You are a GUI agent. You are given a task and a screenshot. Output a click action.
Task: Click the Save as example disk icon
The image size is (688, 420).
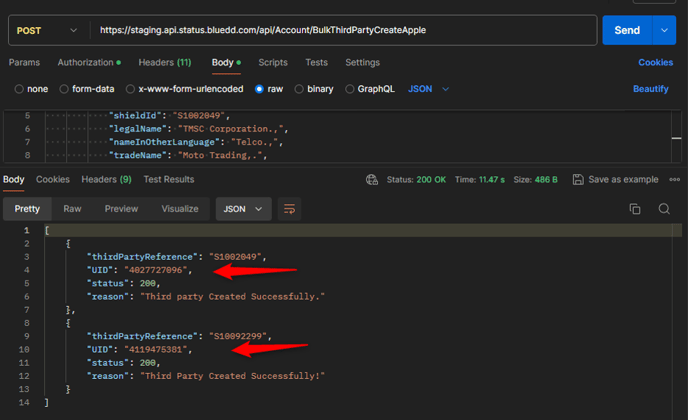point(578,180)
